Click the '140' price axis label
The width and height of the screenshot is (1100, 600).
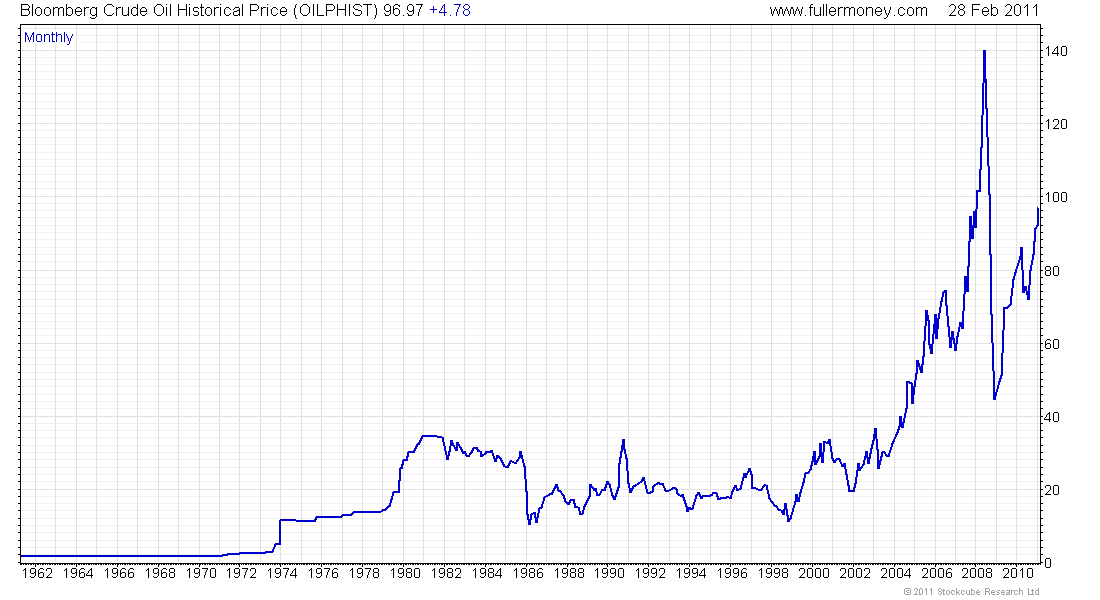(1056, 51)
